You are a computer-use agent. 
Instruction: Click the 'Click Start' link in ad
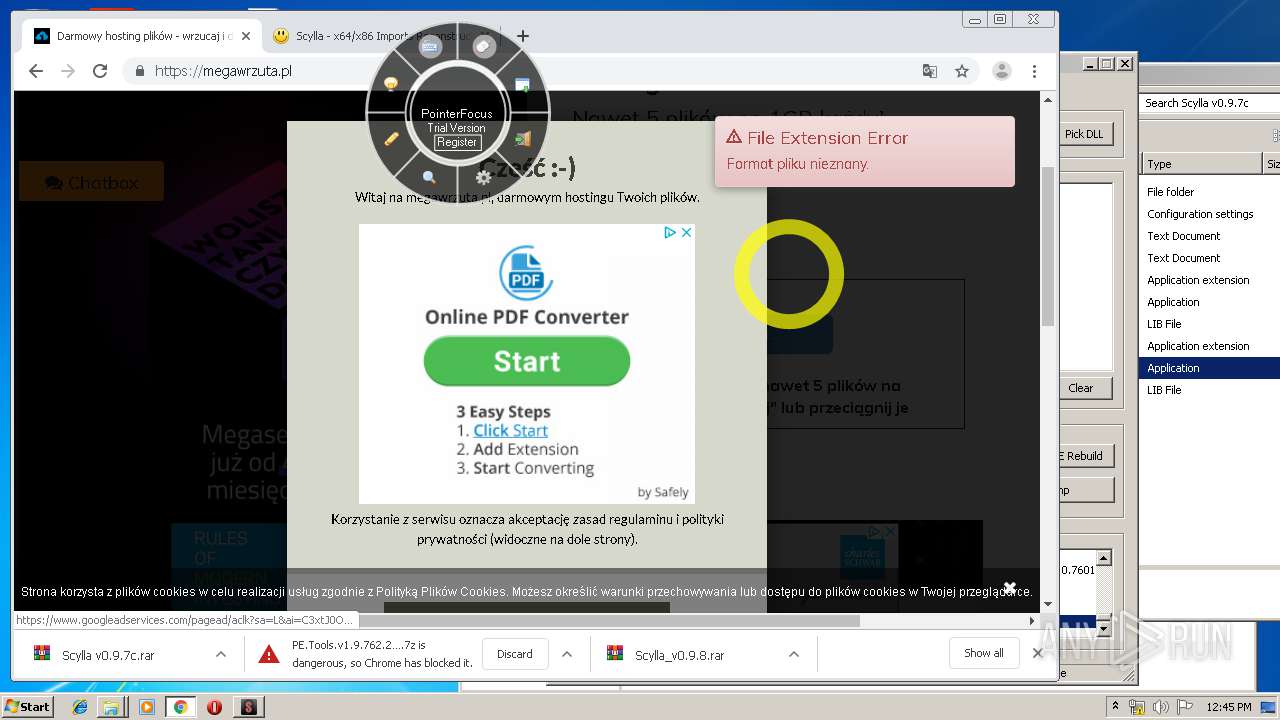510,430
